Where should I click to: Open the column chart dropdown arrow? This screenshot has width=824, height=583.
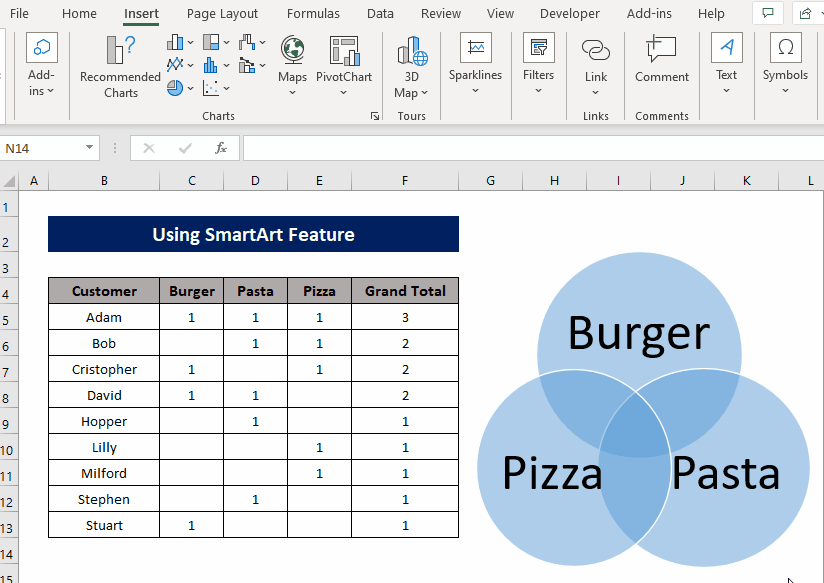(190, 43)
